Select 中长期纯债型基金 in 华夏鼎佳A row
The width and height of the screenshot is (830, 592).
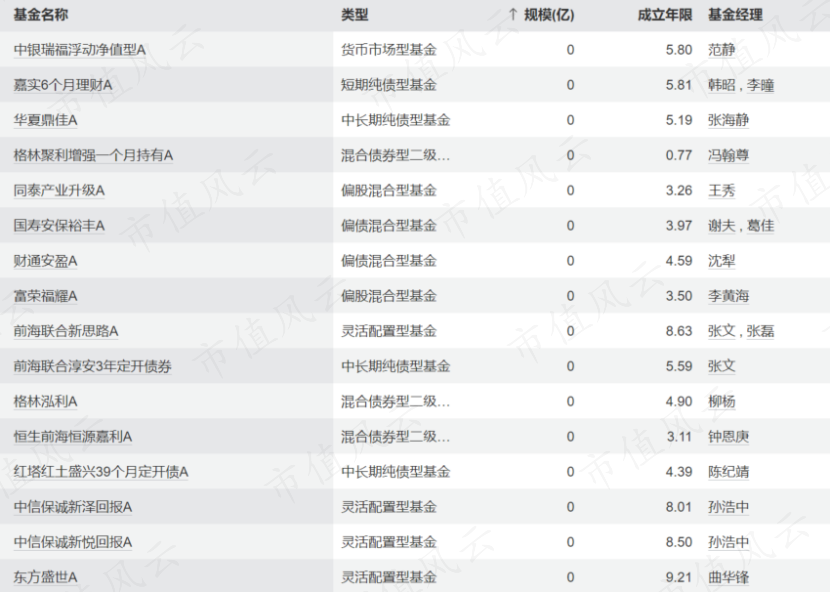[x=396, y=120]
